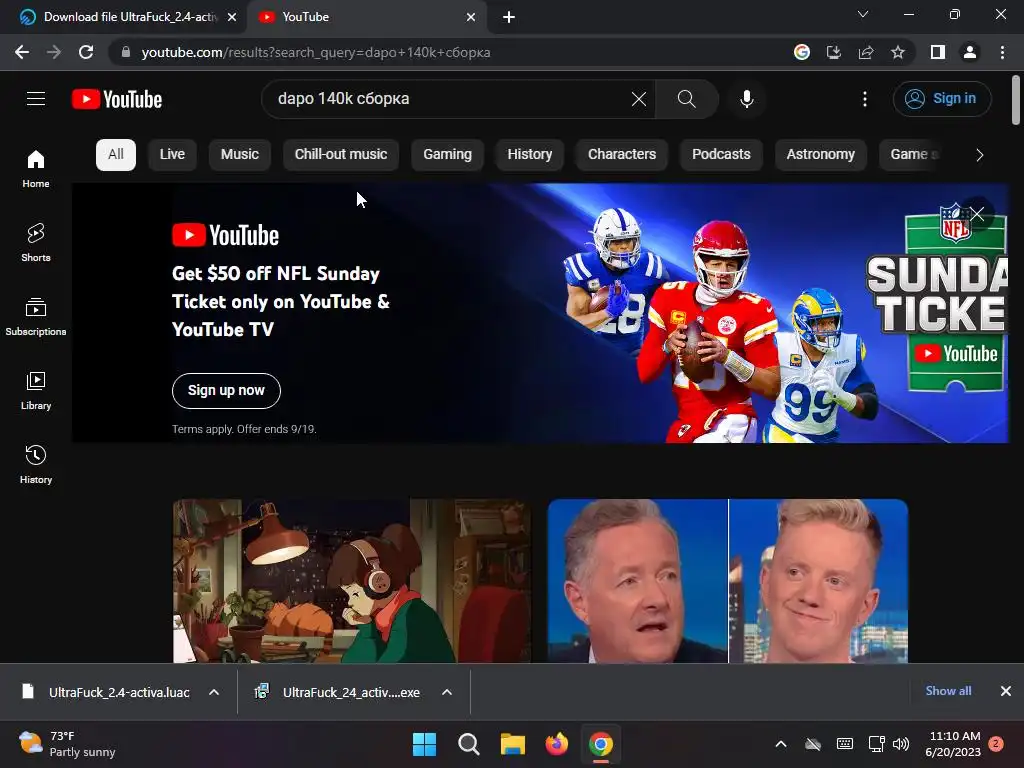This screenshot has height=768, width=1024.
Task: Open Chrome three-dot menu
Action: pos(1002,52)
